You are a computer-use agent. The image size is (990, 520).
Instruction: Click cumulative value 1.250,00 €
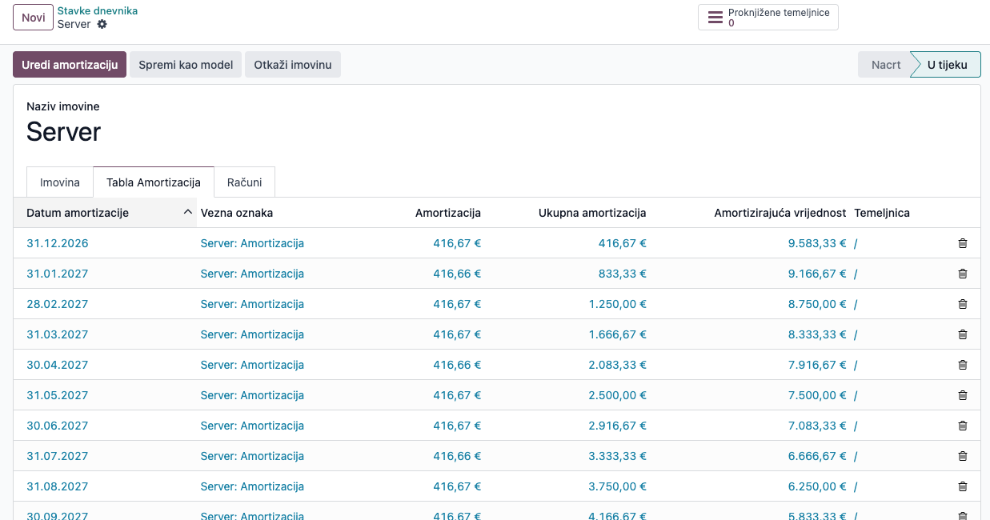tap(617, 304)
